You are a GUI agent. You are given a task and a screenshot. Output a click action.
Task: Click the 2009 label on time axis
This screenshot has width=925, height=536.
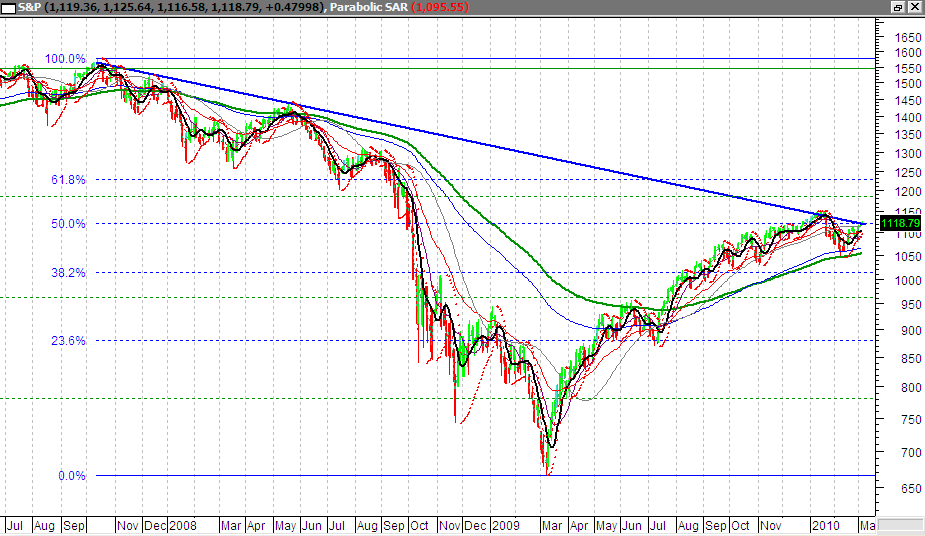coord(506,525)
